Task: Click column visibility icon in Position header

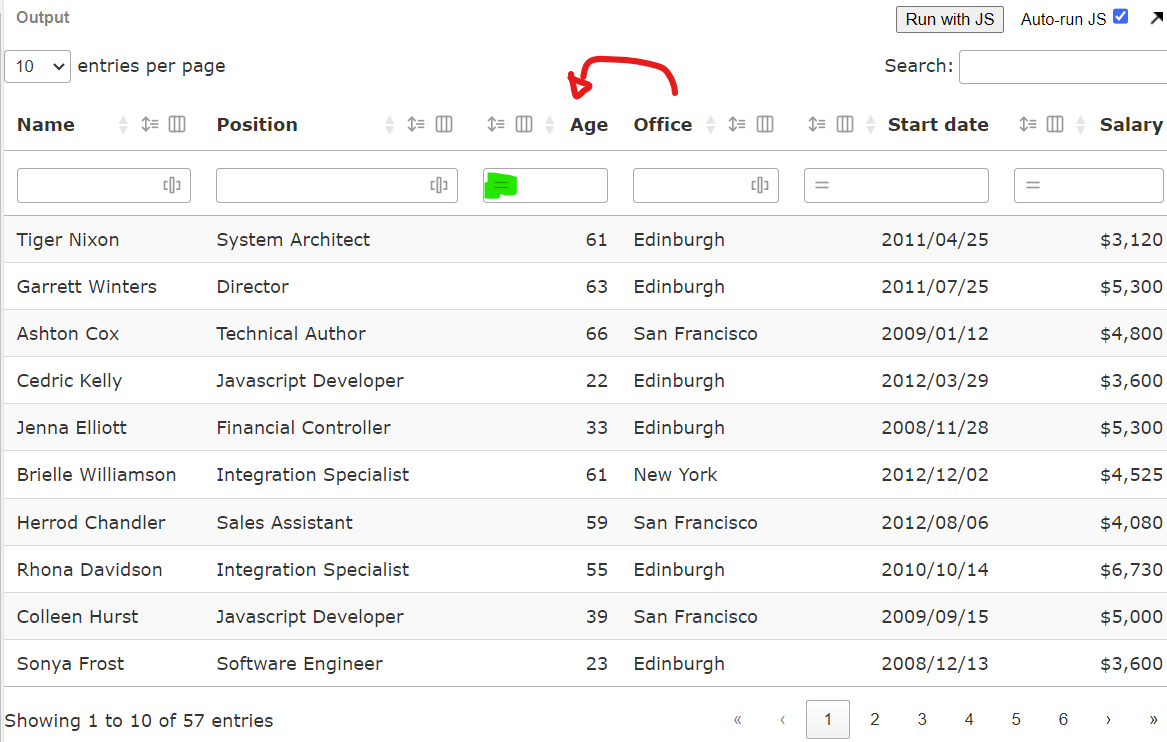Action: tap(444, 125)
